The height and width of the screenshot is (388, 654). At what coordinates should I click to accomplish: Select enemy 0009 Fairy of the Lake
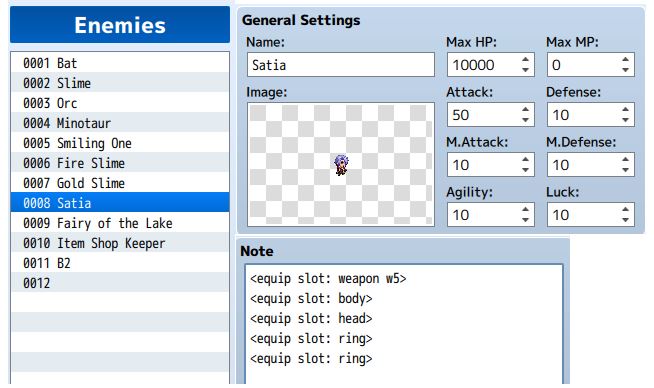tap(120, 223)
